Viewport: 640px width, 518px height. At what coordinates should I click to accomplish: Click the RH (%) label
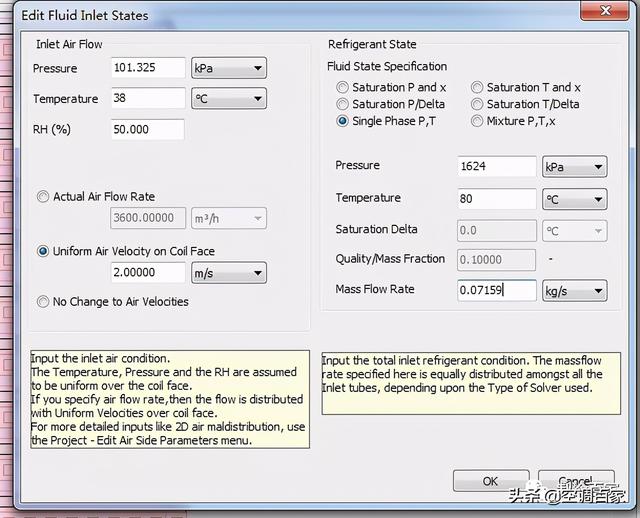[51, 129]
